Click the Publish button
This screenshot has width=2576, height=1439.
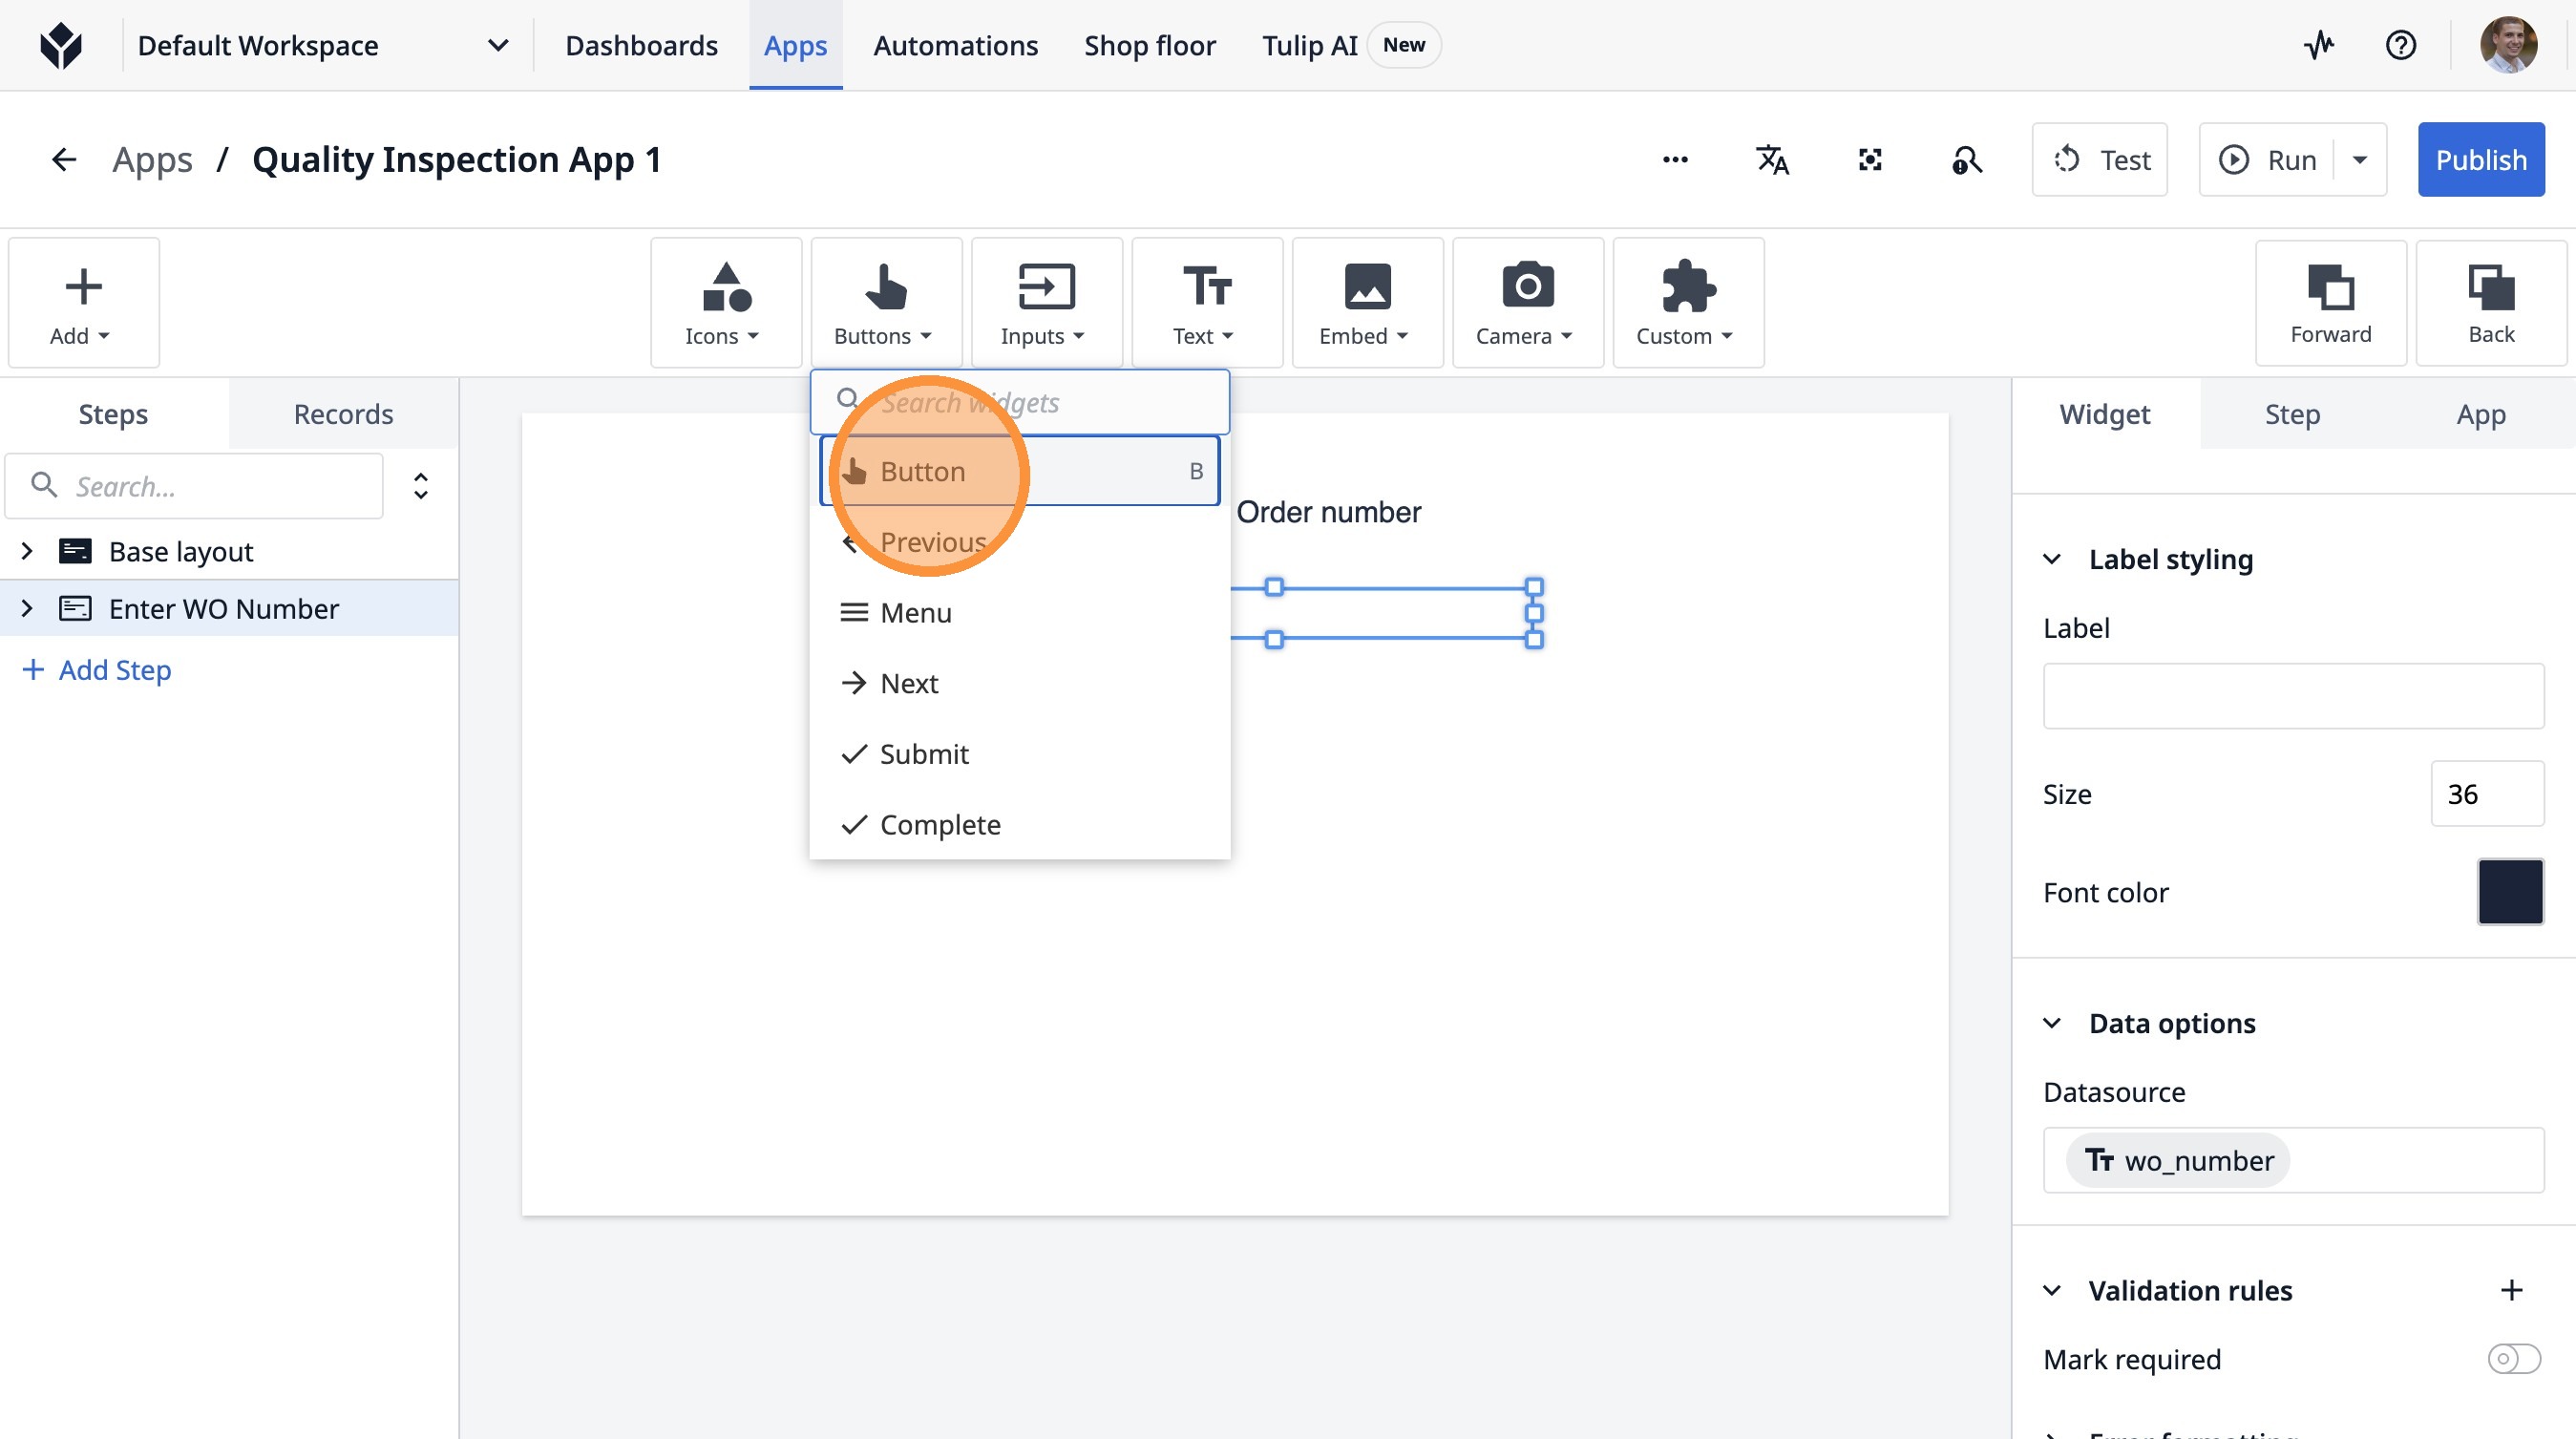(2480, 160)
